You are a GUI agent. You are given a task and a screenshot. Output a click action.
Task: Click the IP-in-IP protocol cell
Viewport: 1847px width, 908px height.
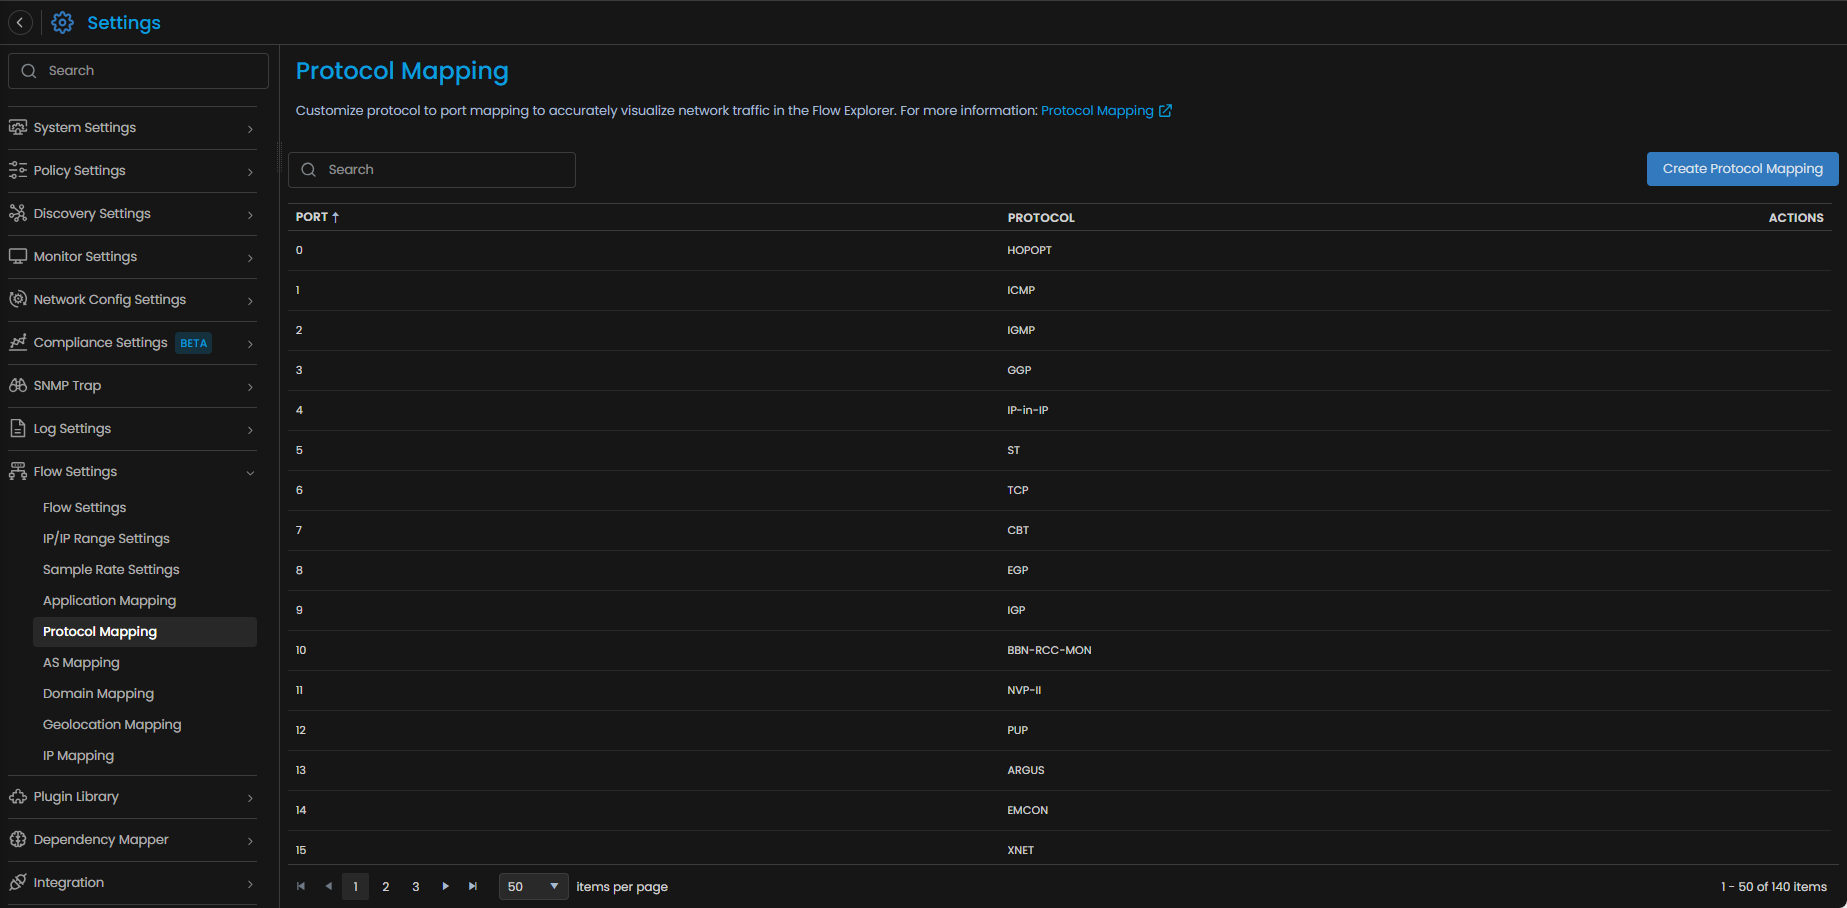(1028, 410)
